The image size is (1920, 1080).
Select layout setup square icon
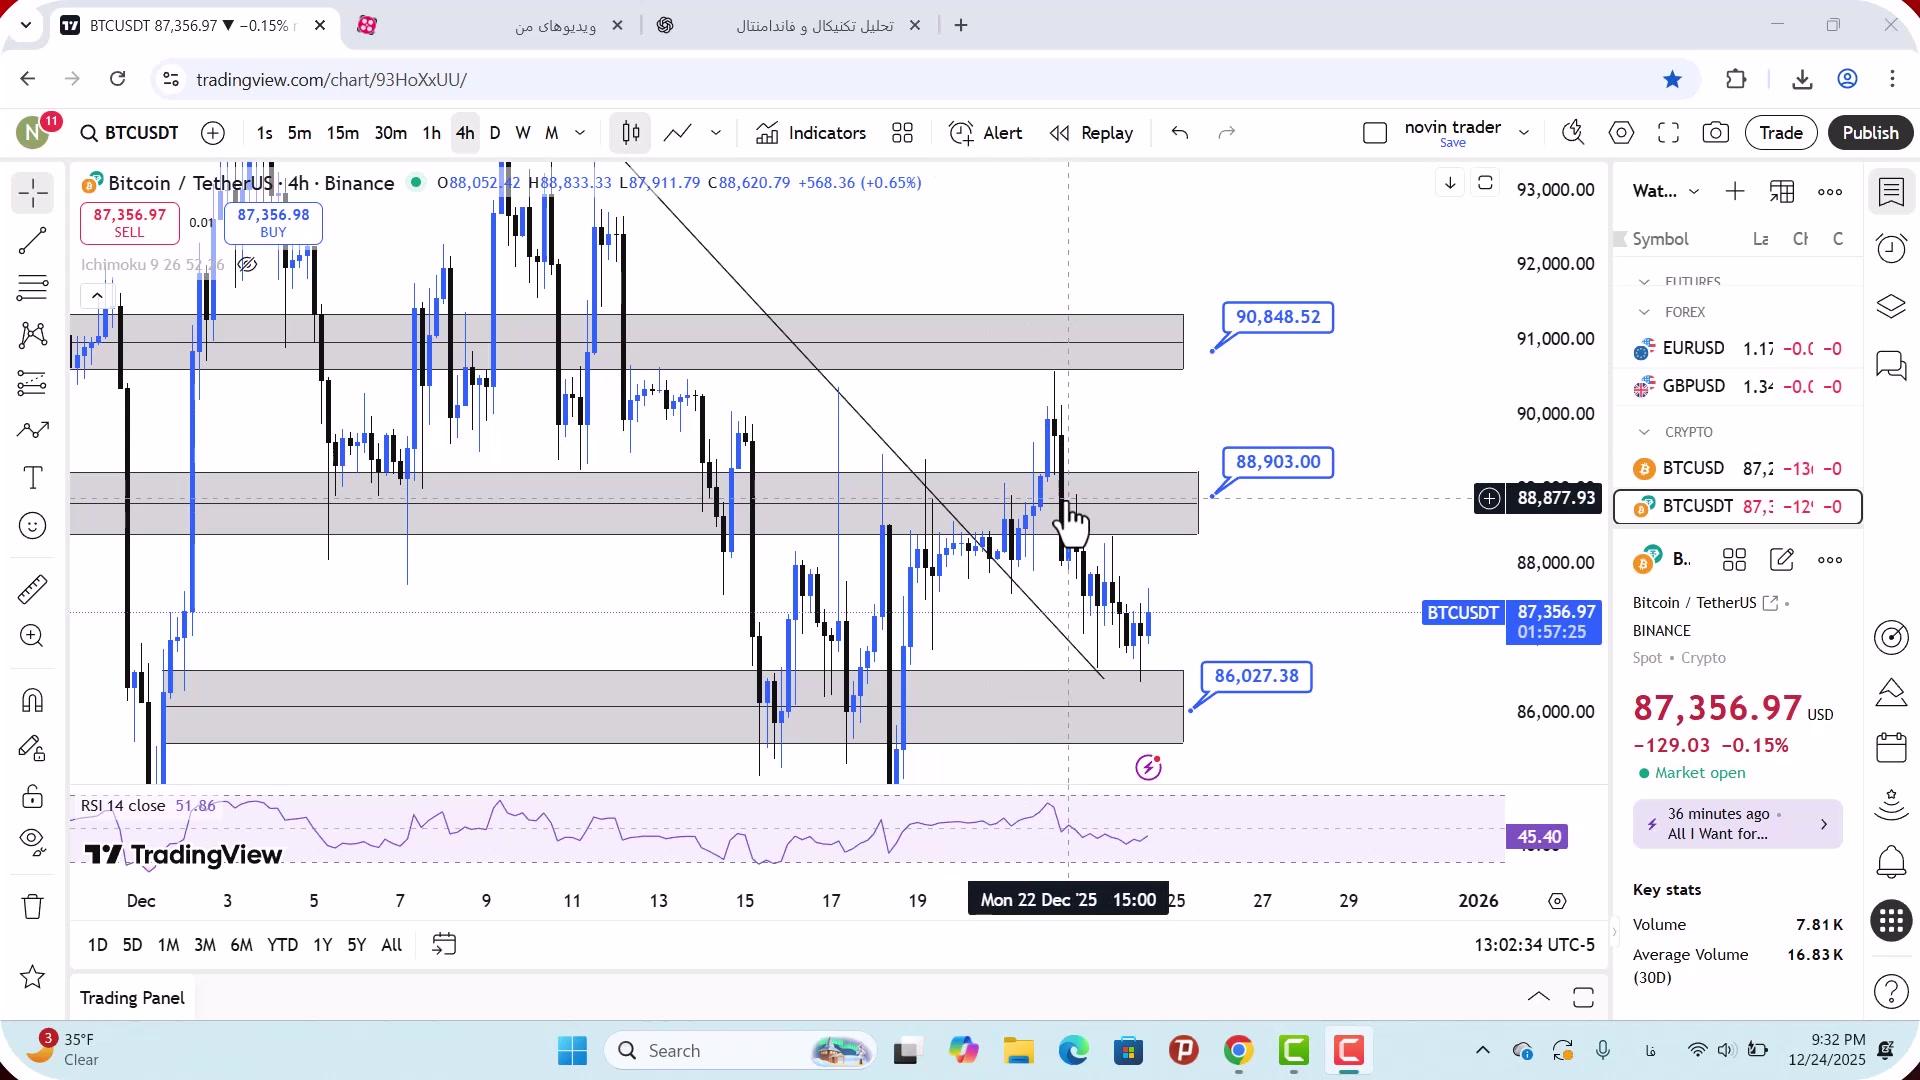coord(1375,133)
